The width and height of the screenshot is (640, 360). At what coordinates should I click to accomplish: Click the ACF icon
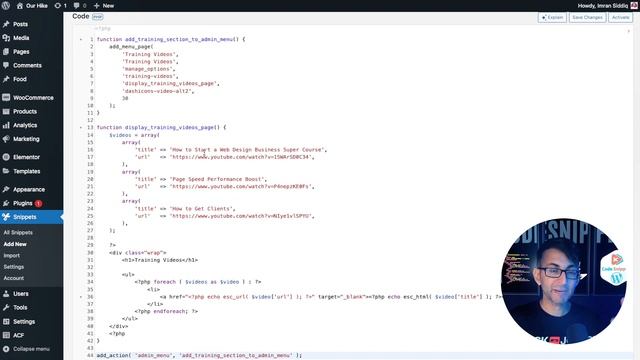click(6, 335)
